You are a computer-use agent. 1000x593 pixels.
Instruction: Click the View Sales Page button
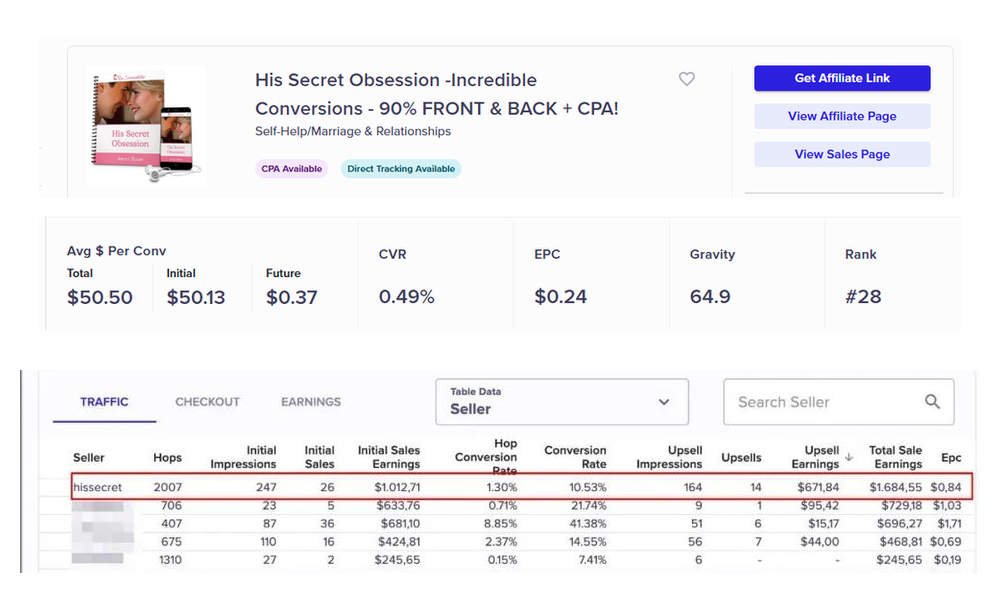842,154
